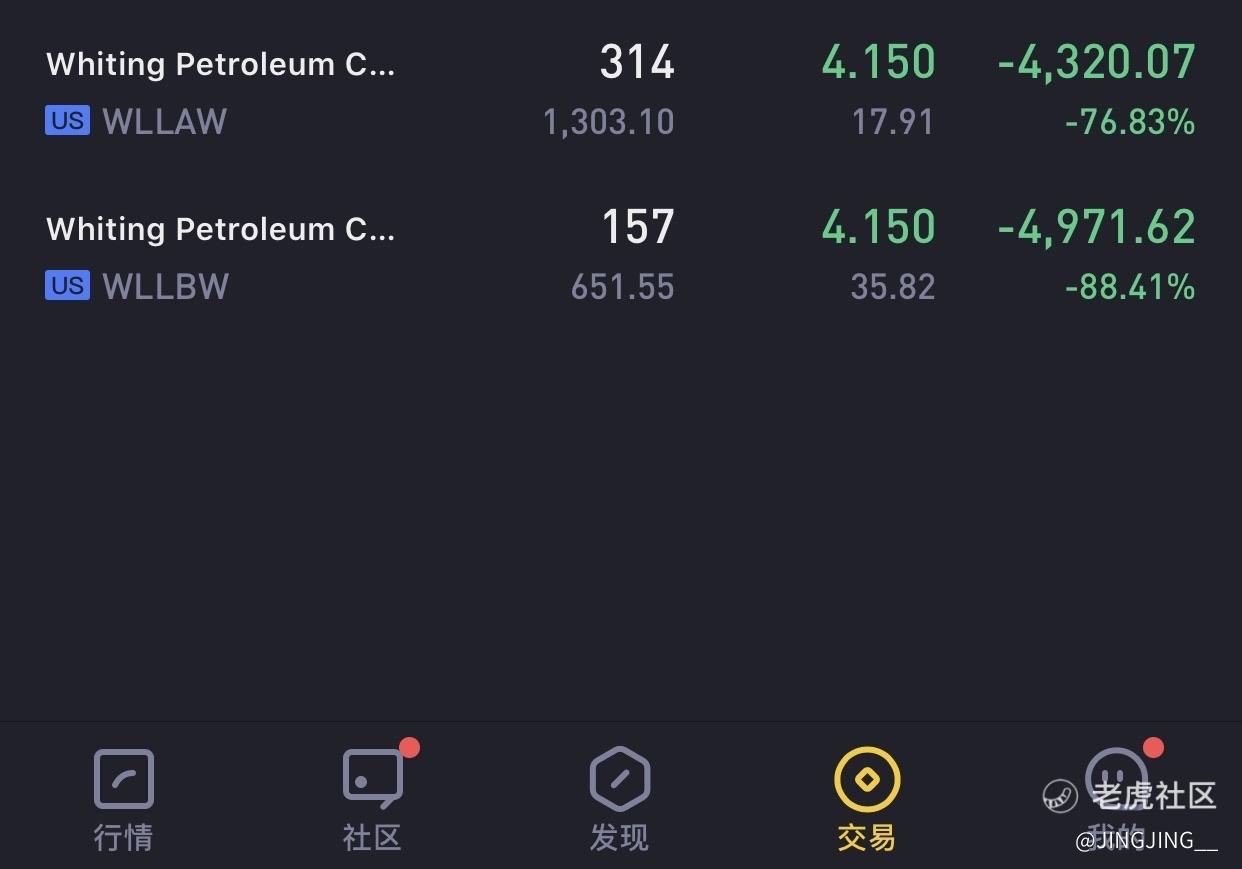
Task: Tap the -88.41% loss percentage
Action: coord(1130,288)
